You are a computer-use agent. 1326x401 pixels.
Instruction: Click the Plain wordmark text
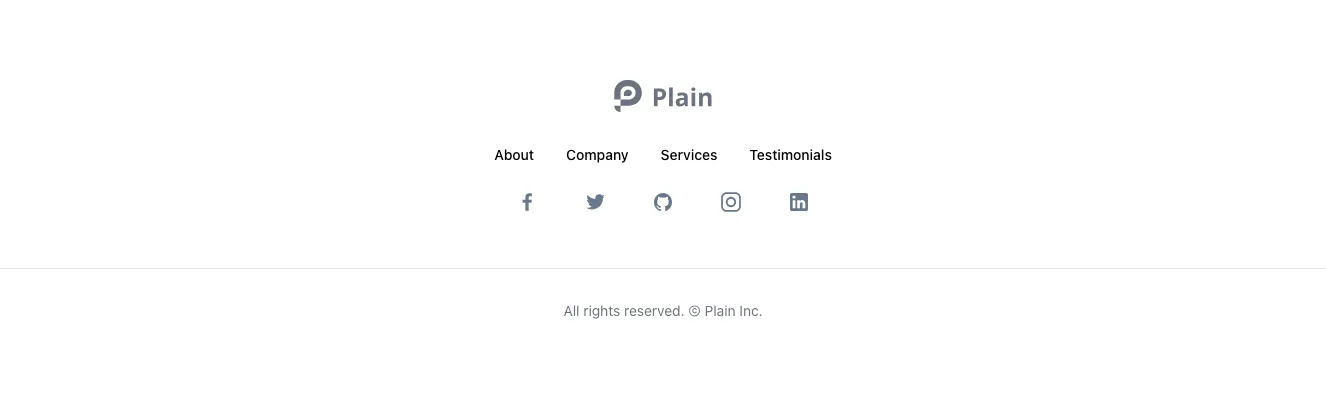coord(682,97)
